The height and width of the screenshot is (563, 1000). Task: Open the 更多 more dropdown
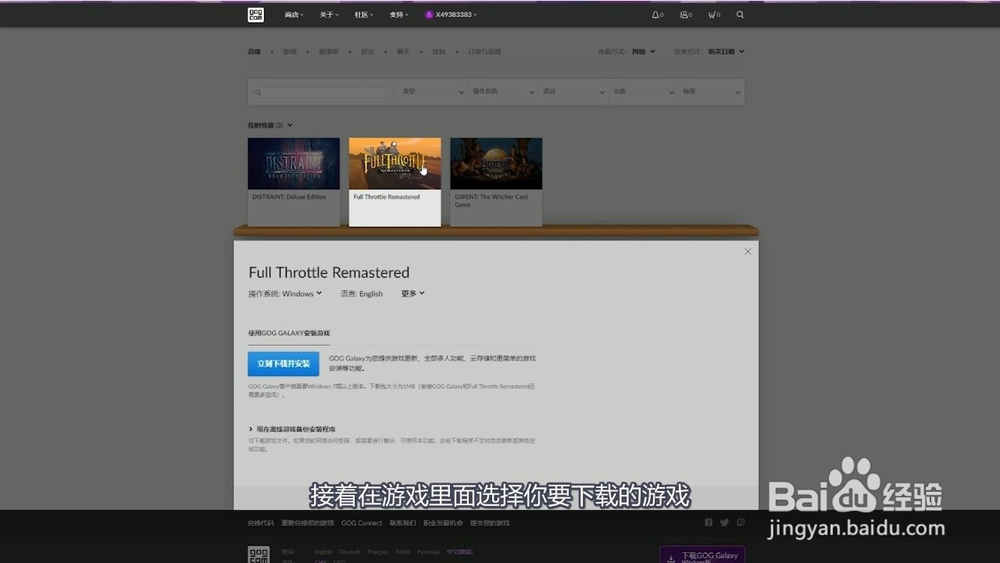413,293
